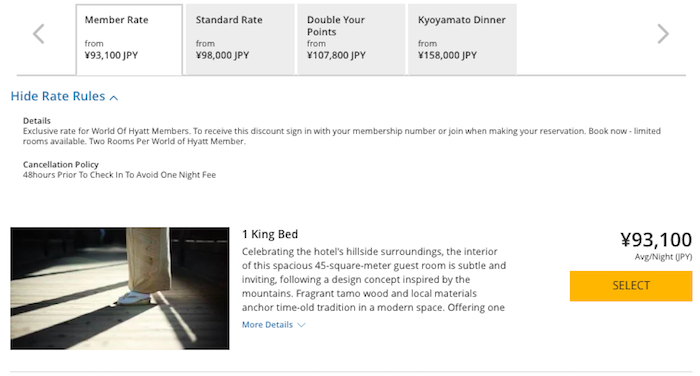Click the 1 King Bed room title
This screenshot has width=700, height=376.
[270, 234]
